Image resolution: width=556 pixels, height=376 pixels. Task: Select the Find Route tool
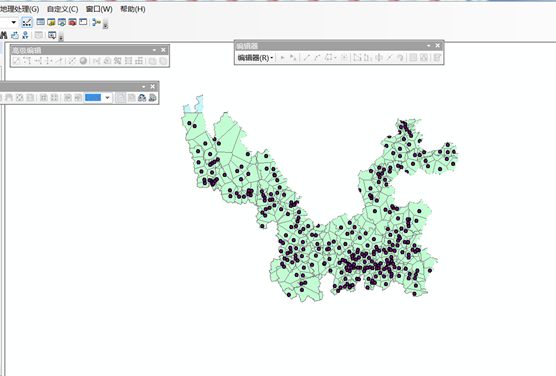[x=15, y=35]
